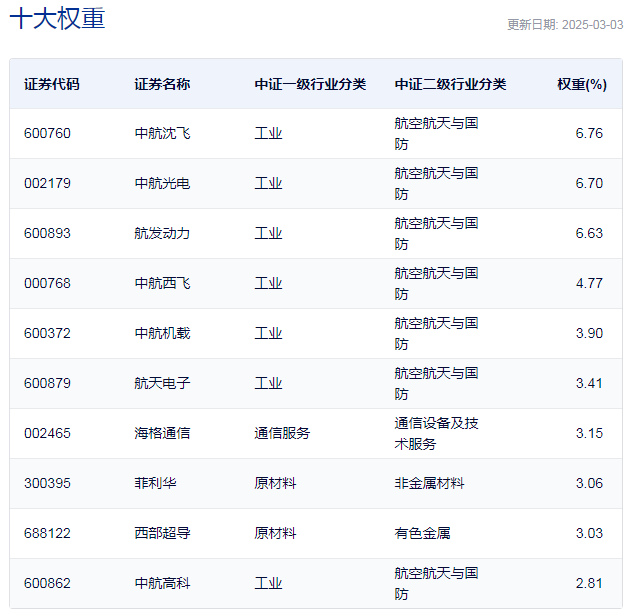This screenshot has width=630, height=616.
Task: Click the 证券代码 column header
Action: click(x=52, y=84)
